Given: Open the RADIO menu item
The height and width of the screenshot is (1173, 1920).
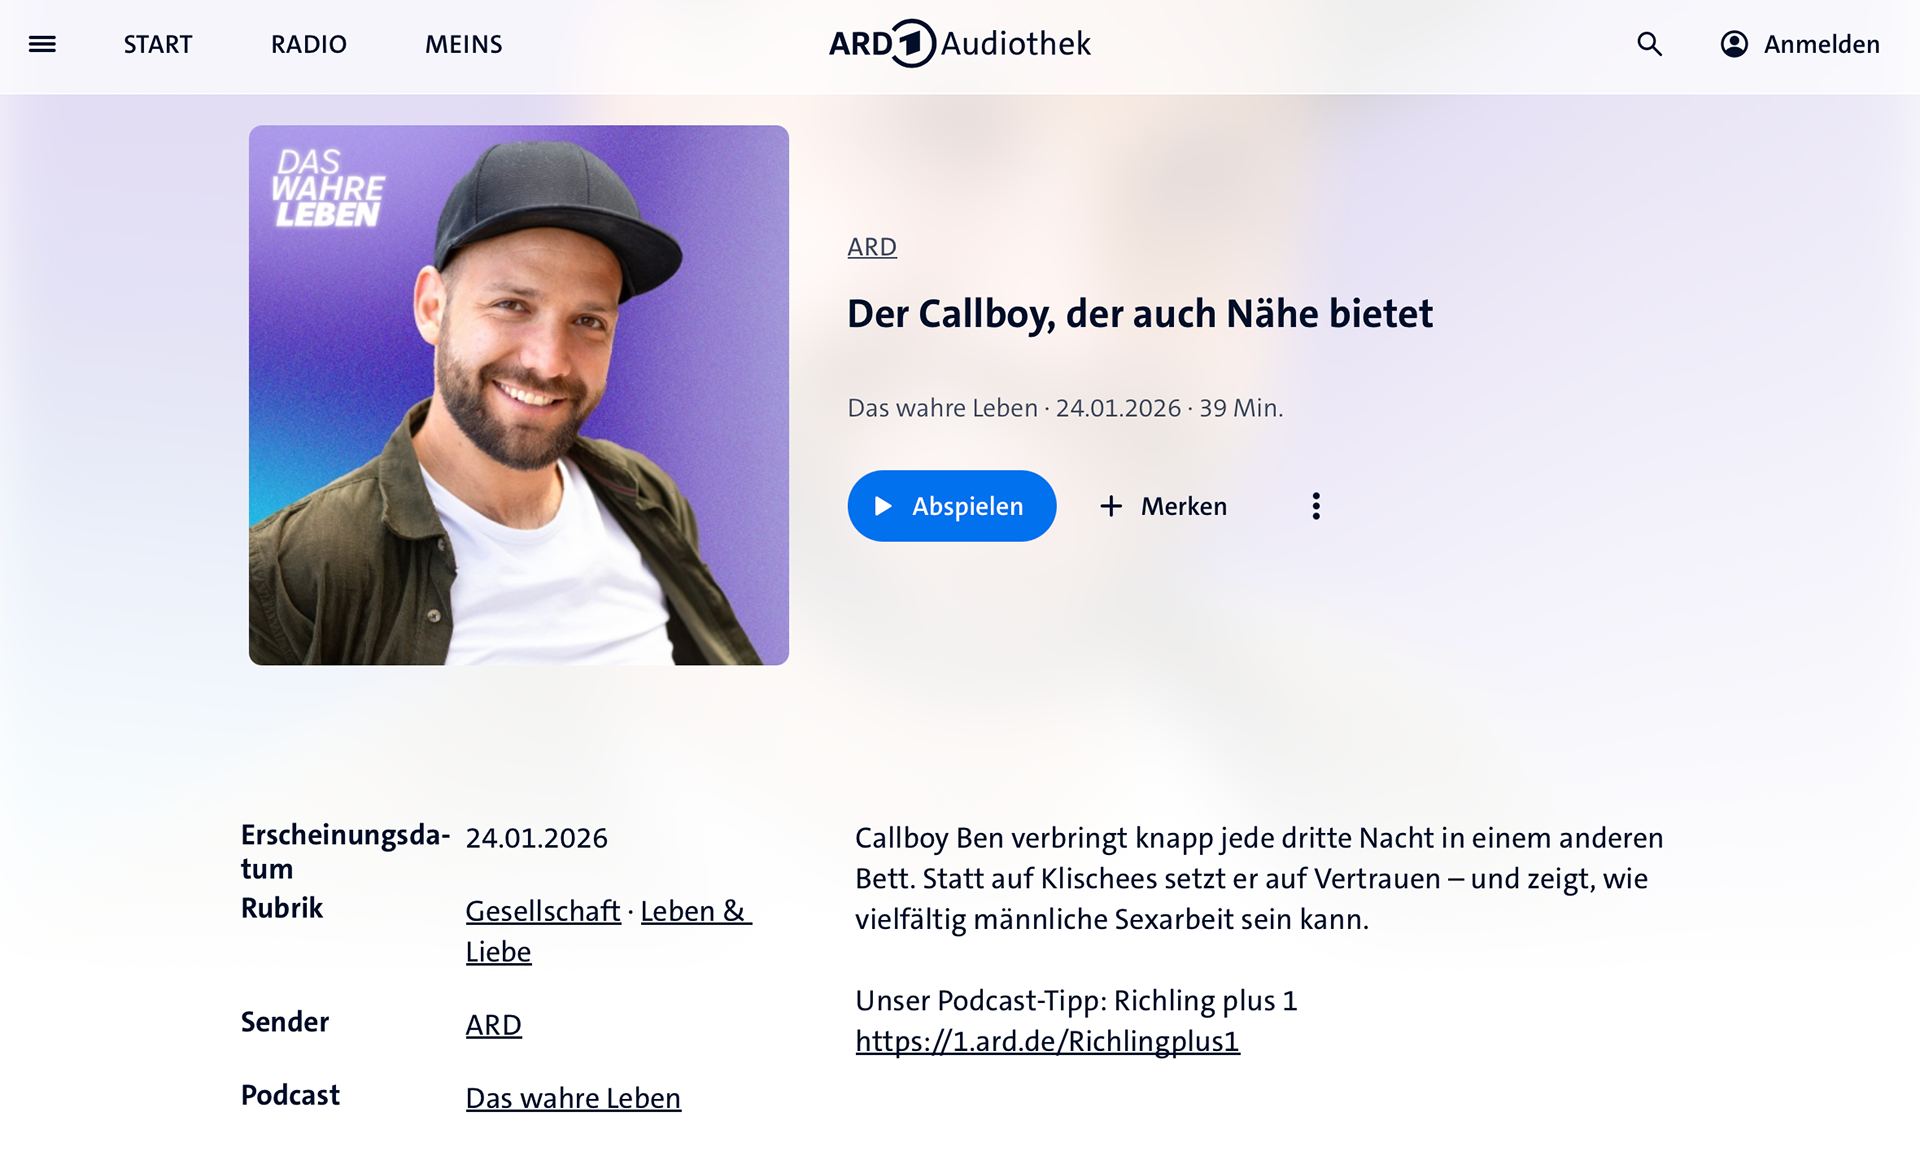Looking at the screenshot, I should 309,44.
